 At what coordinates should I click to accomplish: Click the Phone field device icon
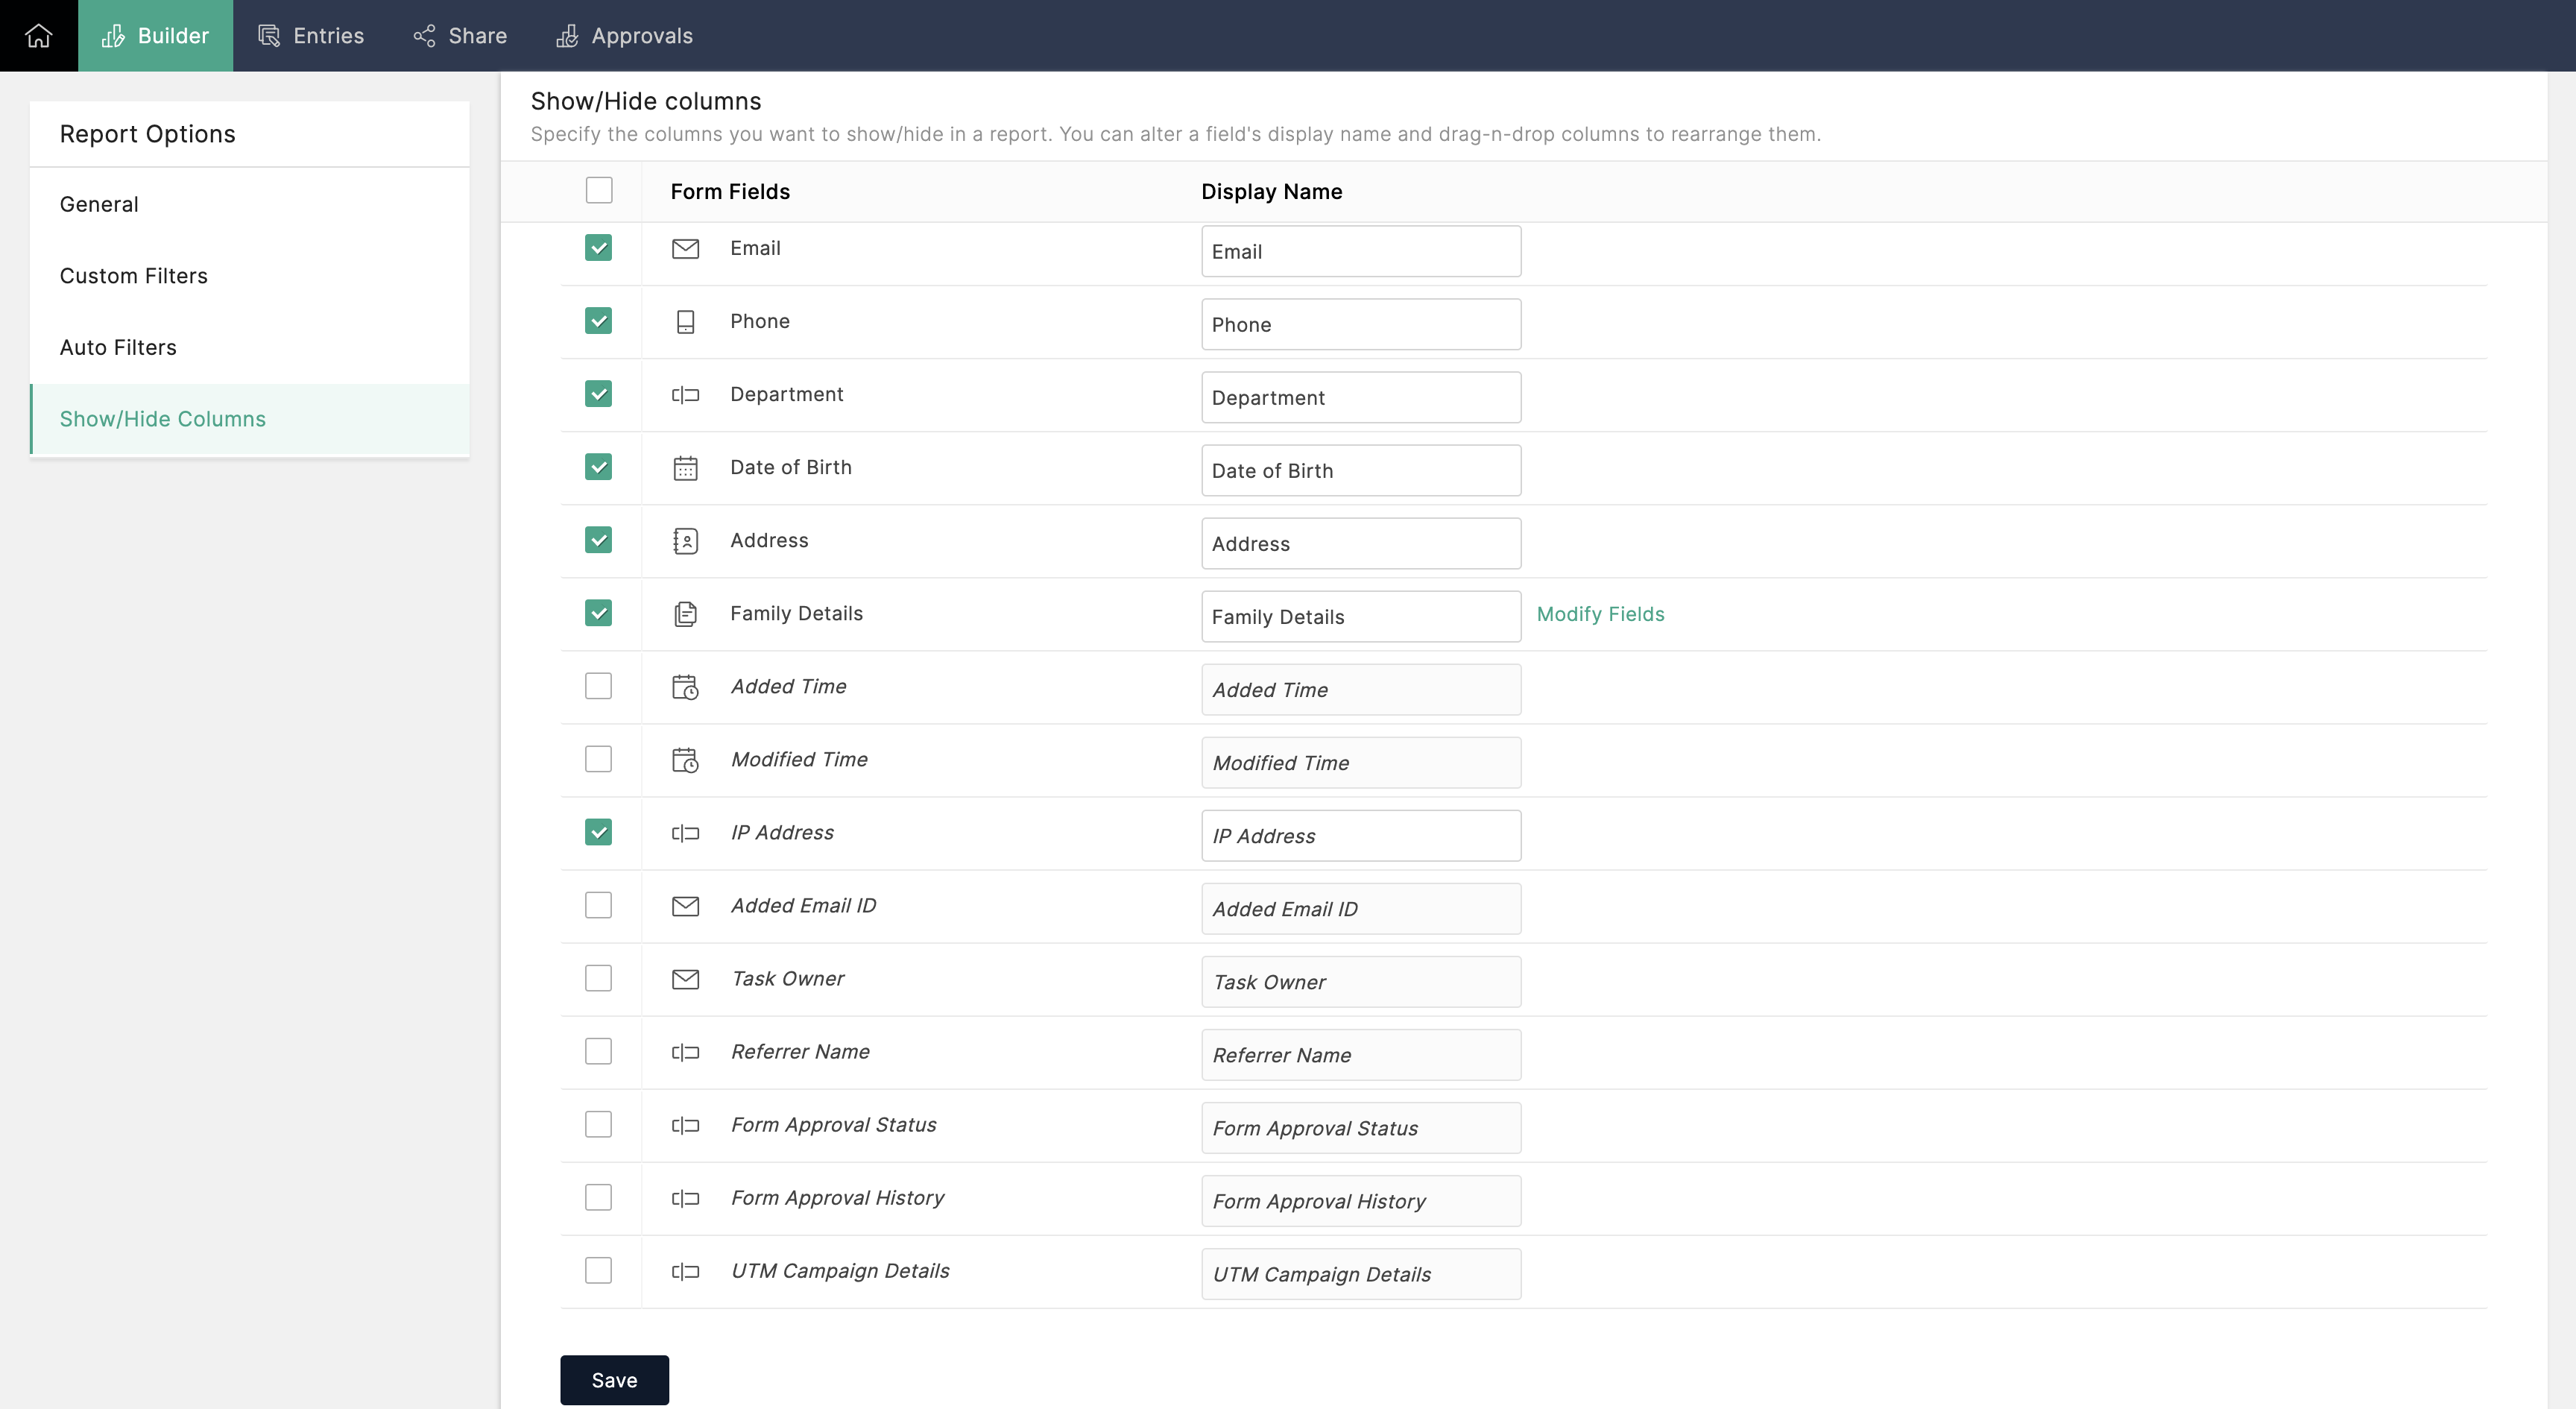point(685,321)
